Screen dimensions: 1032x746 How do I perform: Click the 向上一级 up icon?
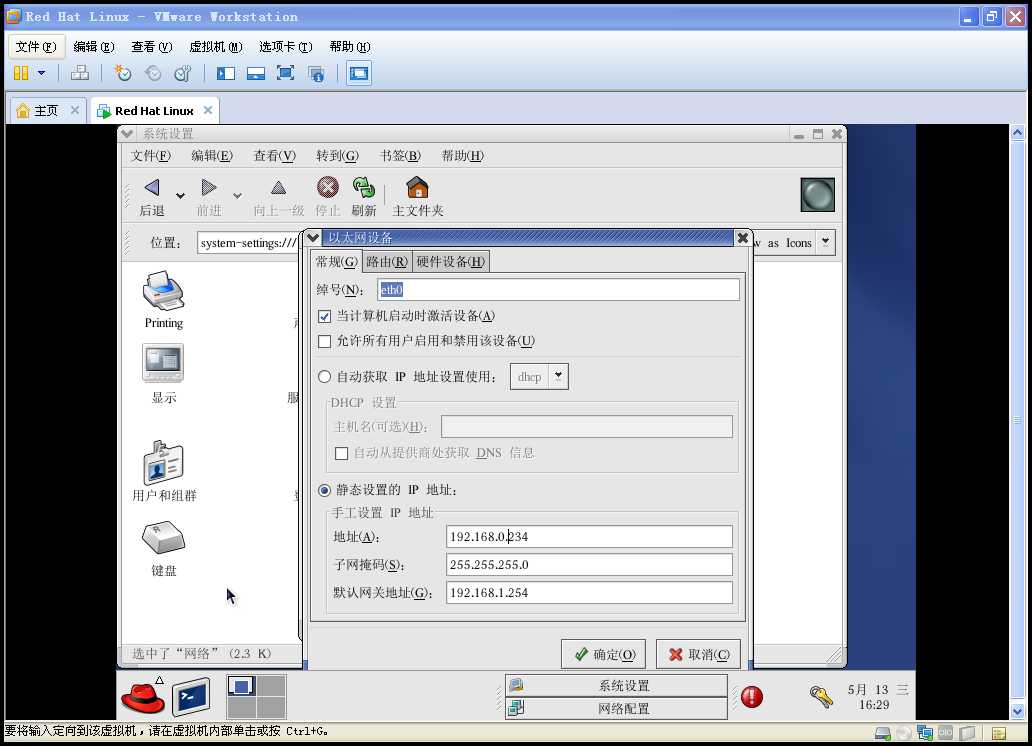278,188
